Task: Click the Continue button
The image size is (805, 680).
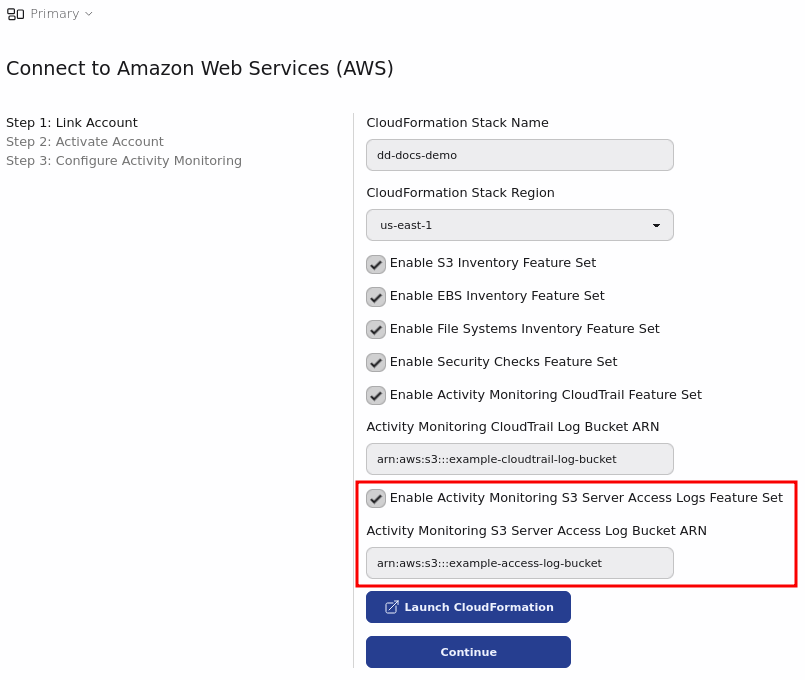Action: click(468, 652)
